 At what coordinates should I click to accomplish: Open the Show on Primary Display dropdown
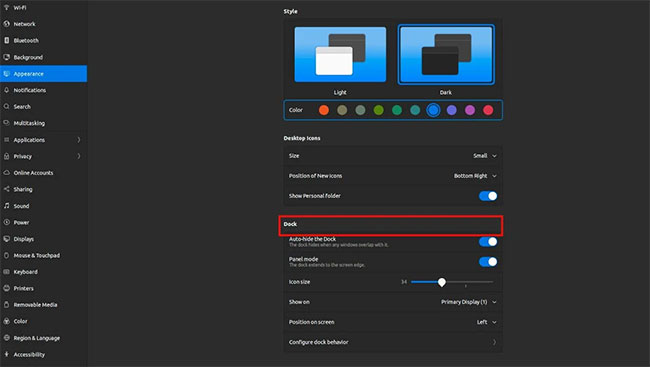pyautogui.click(x=468, y=302)
